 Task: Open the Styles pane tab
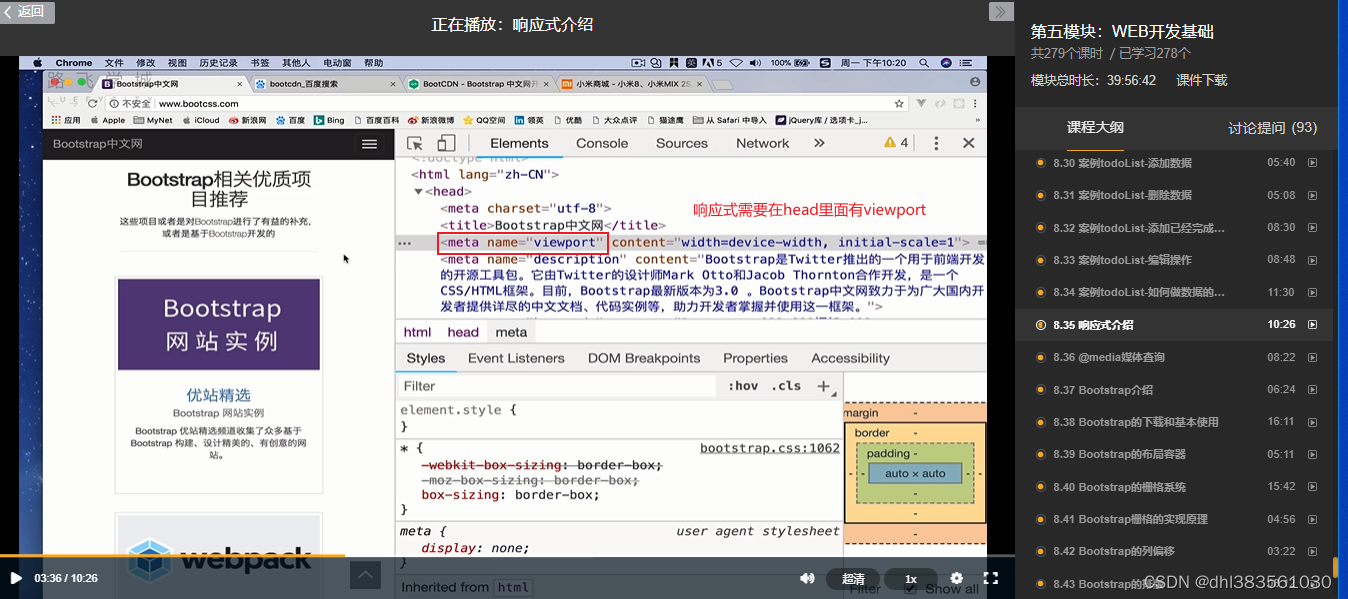click(x=426, y=358)
